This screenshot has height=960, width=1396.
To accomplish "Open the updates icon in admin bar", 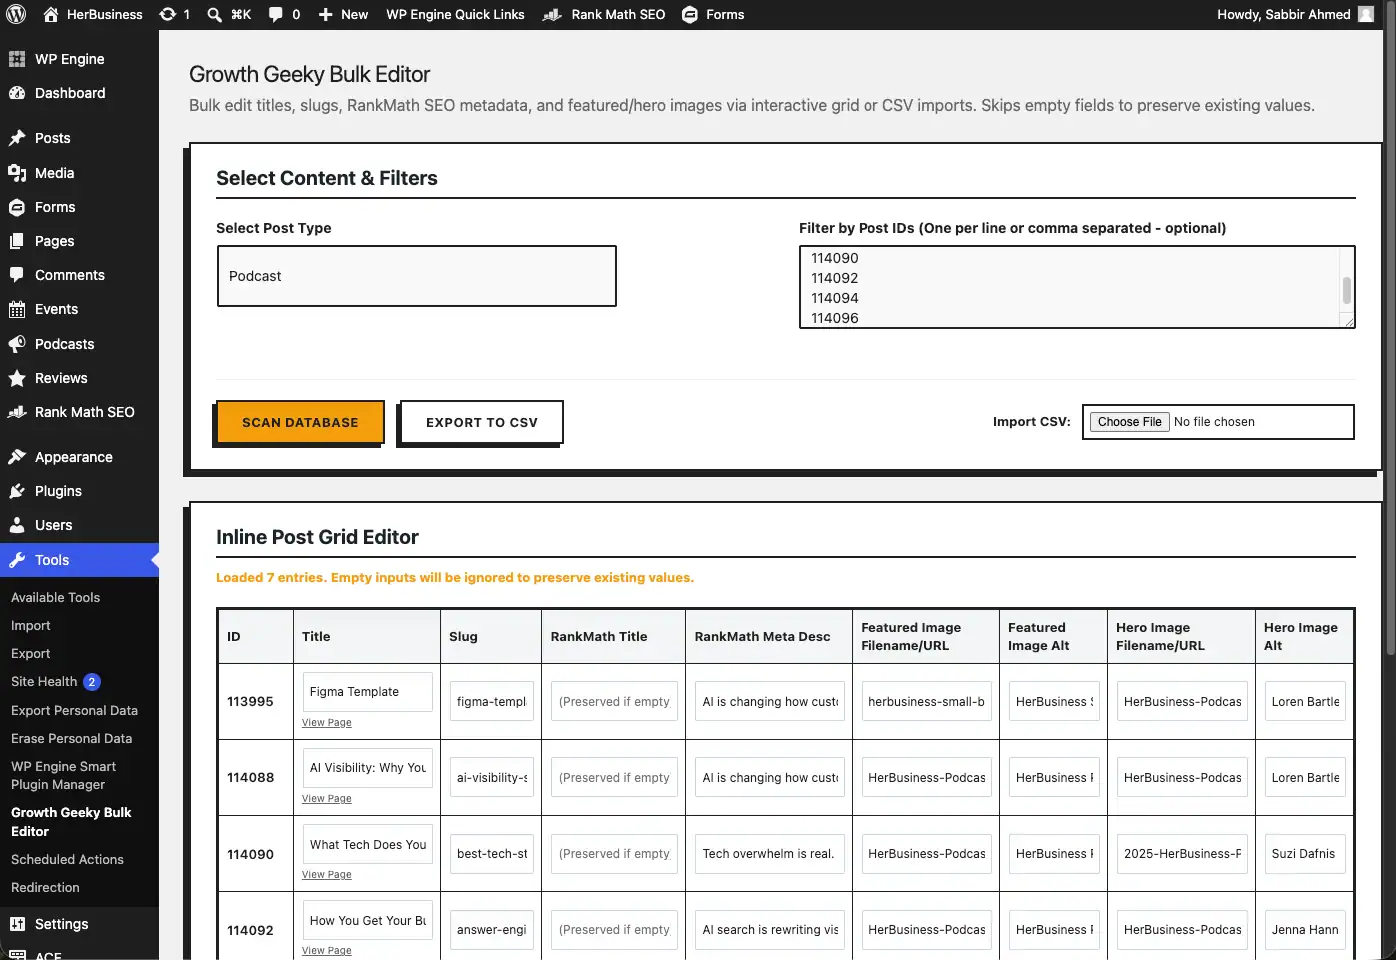I will [168, 14].
